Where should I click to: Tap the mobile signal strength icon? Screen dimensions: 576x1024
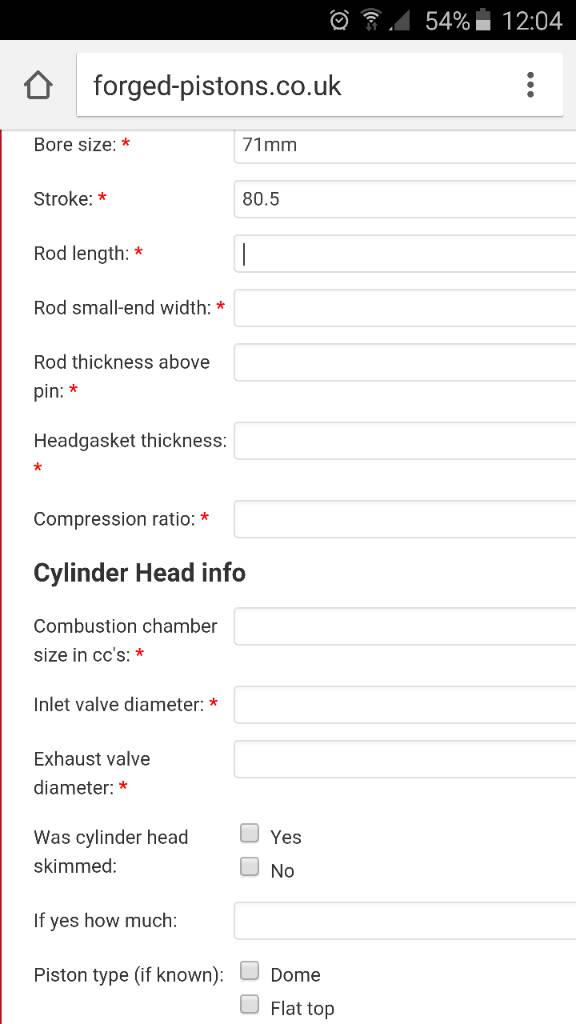[400, 21]
